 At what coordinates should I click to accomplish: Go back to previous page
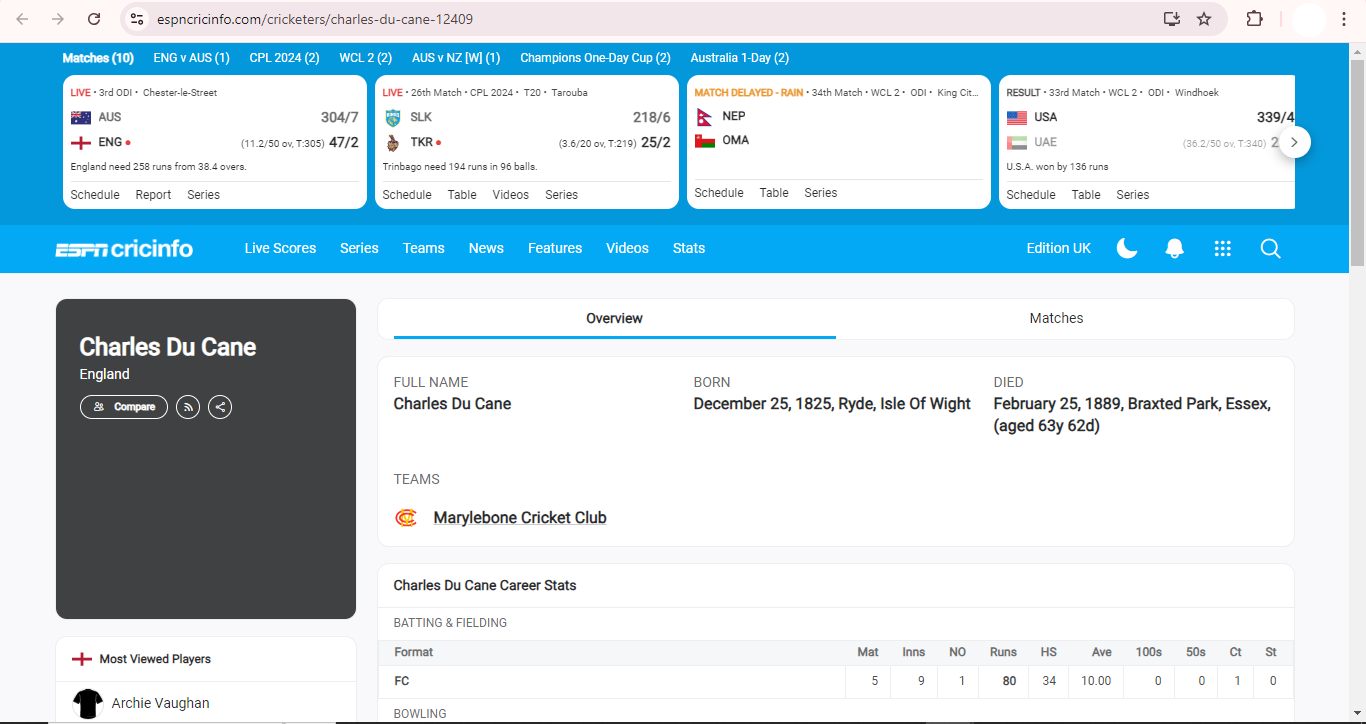22,19
